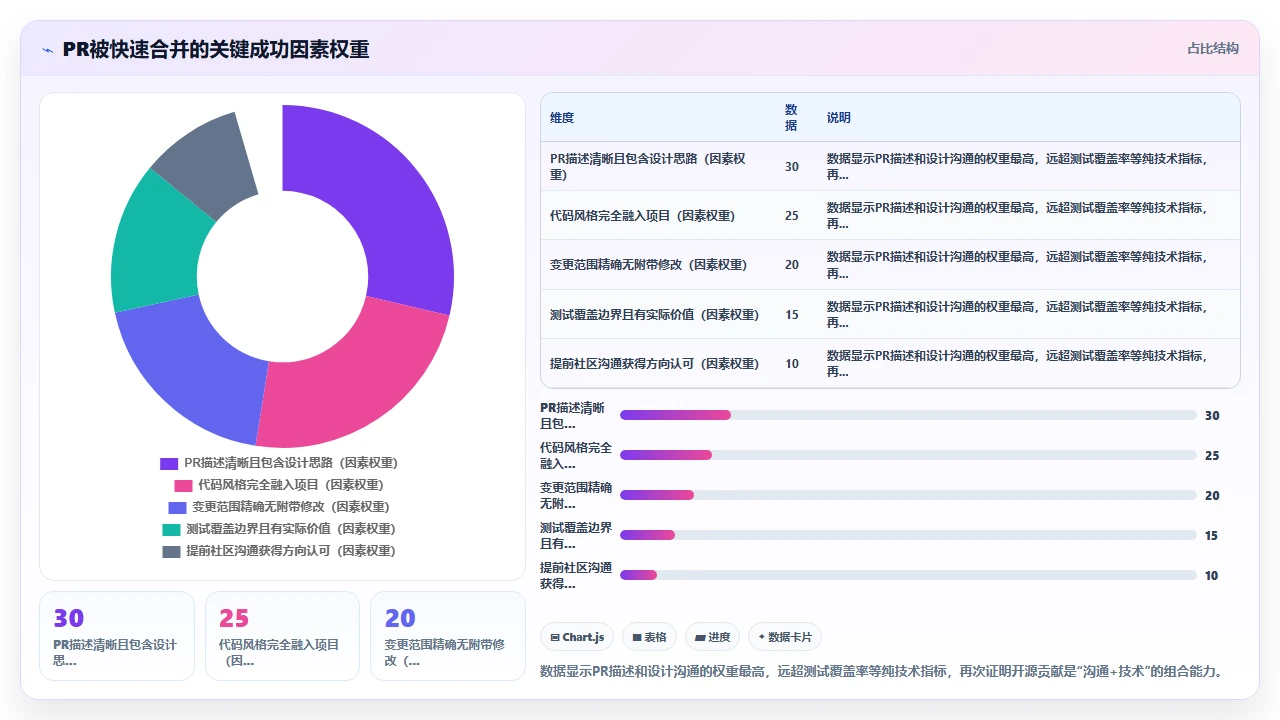Click the data card showing 20
The height and width of the screenshot is (720, 1280).
pos(448,636)
